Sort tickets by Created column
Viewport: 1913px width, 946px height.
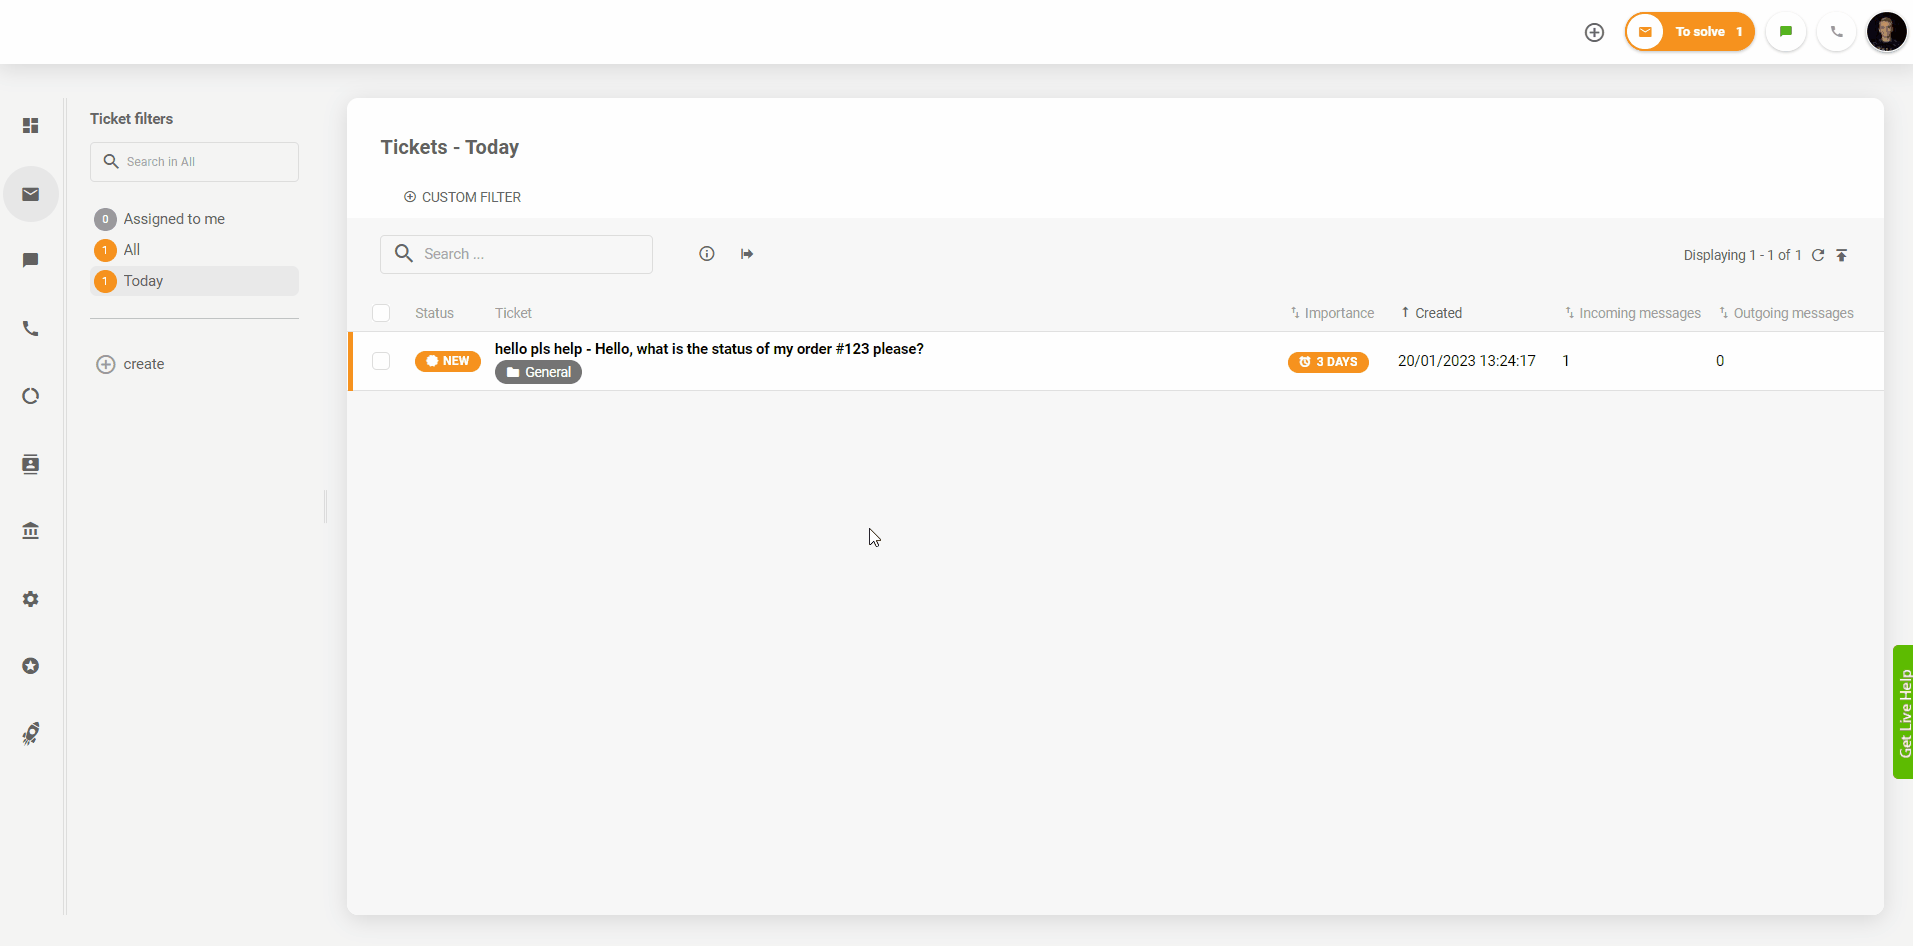point(1437,313)
